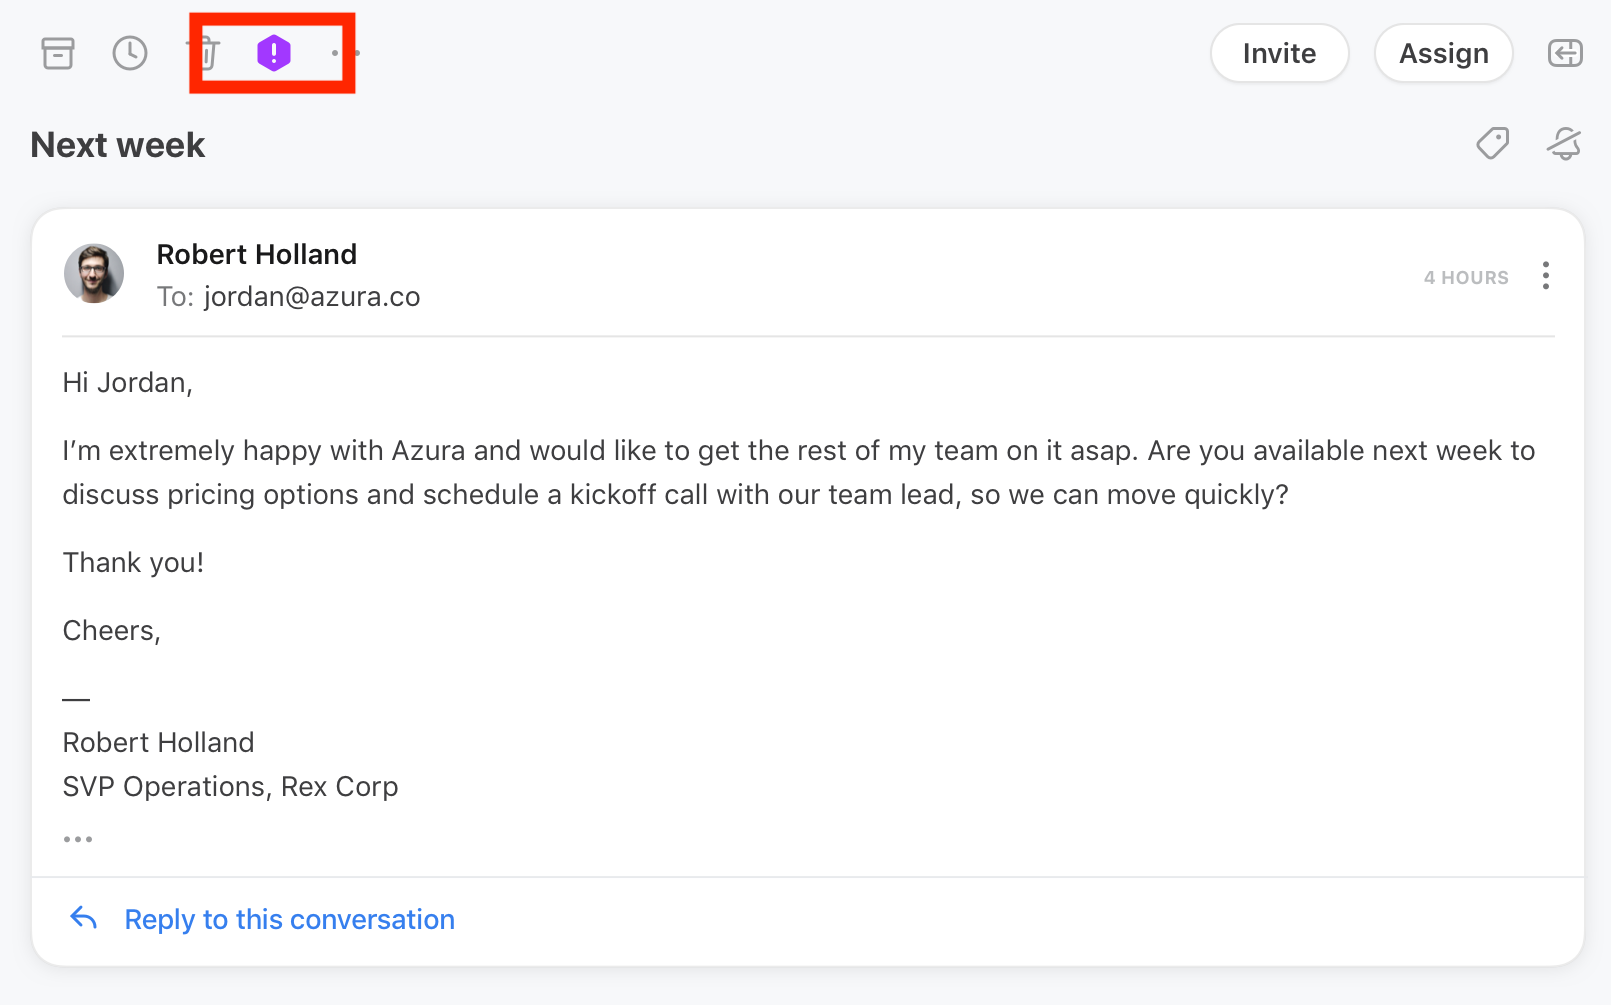The height and width of the screenshot is (1005, 1611).
Task: Click the blue reply arrow icon
Action: (84, 918)
